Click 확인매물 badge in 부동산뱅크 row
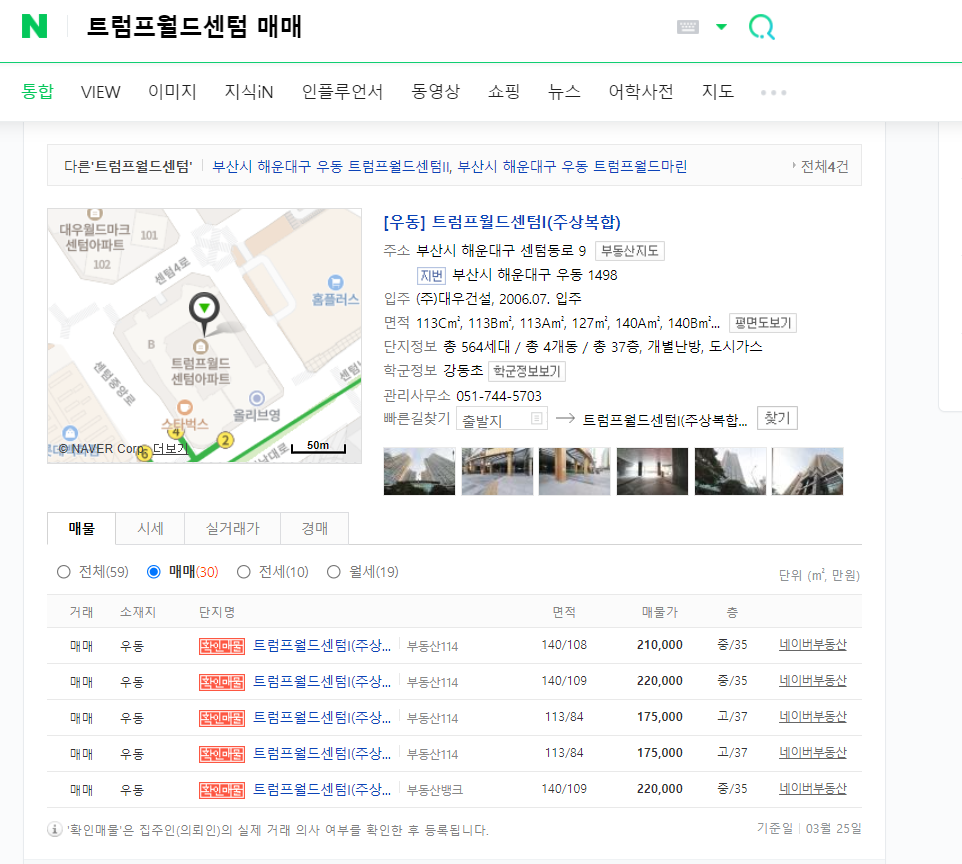Viewport: 962px width, 864px height. coord(221,790)
